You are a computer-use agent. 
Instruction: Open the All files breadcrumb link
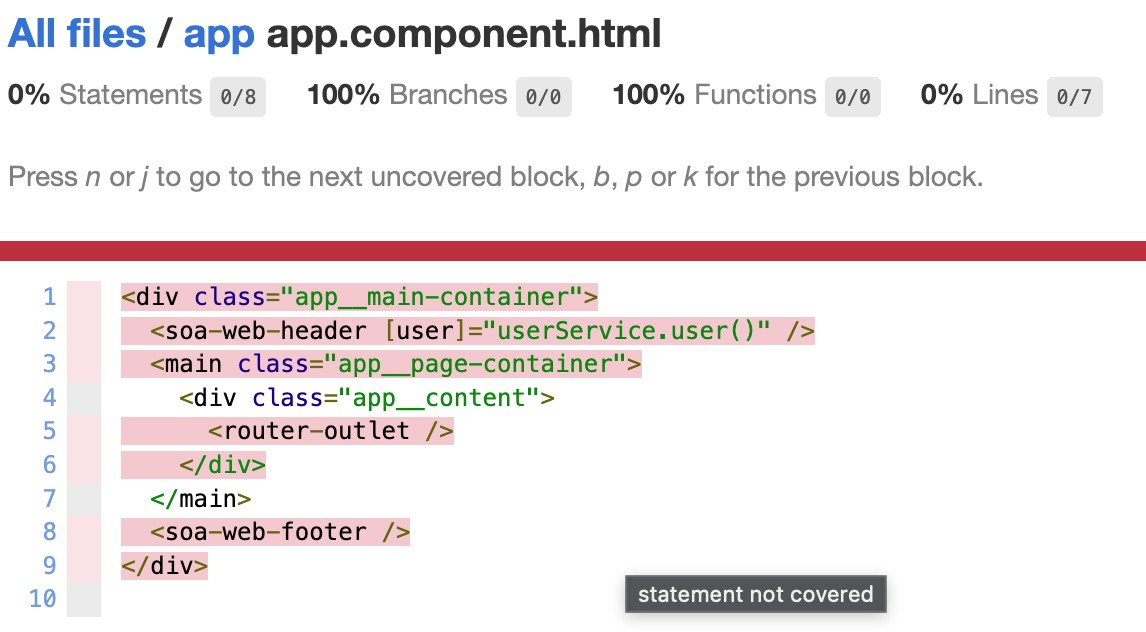[77, 34]
